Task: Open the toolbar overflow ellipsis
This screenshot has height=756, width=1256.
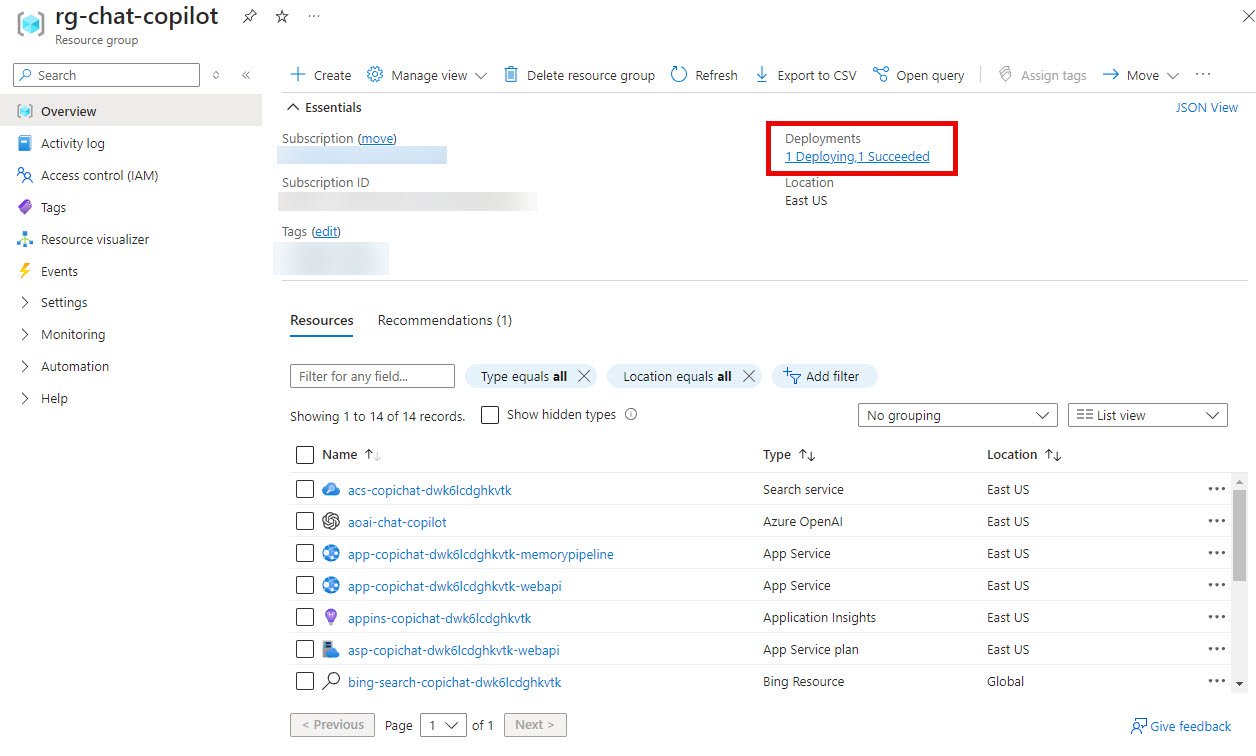Action: tap(1203, 75)
